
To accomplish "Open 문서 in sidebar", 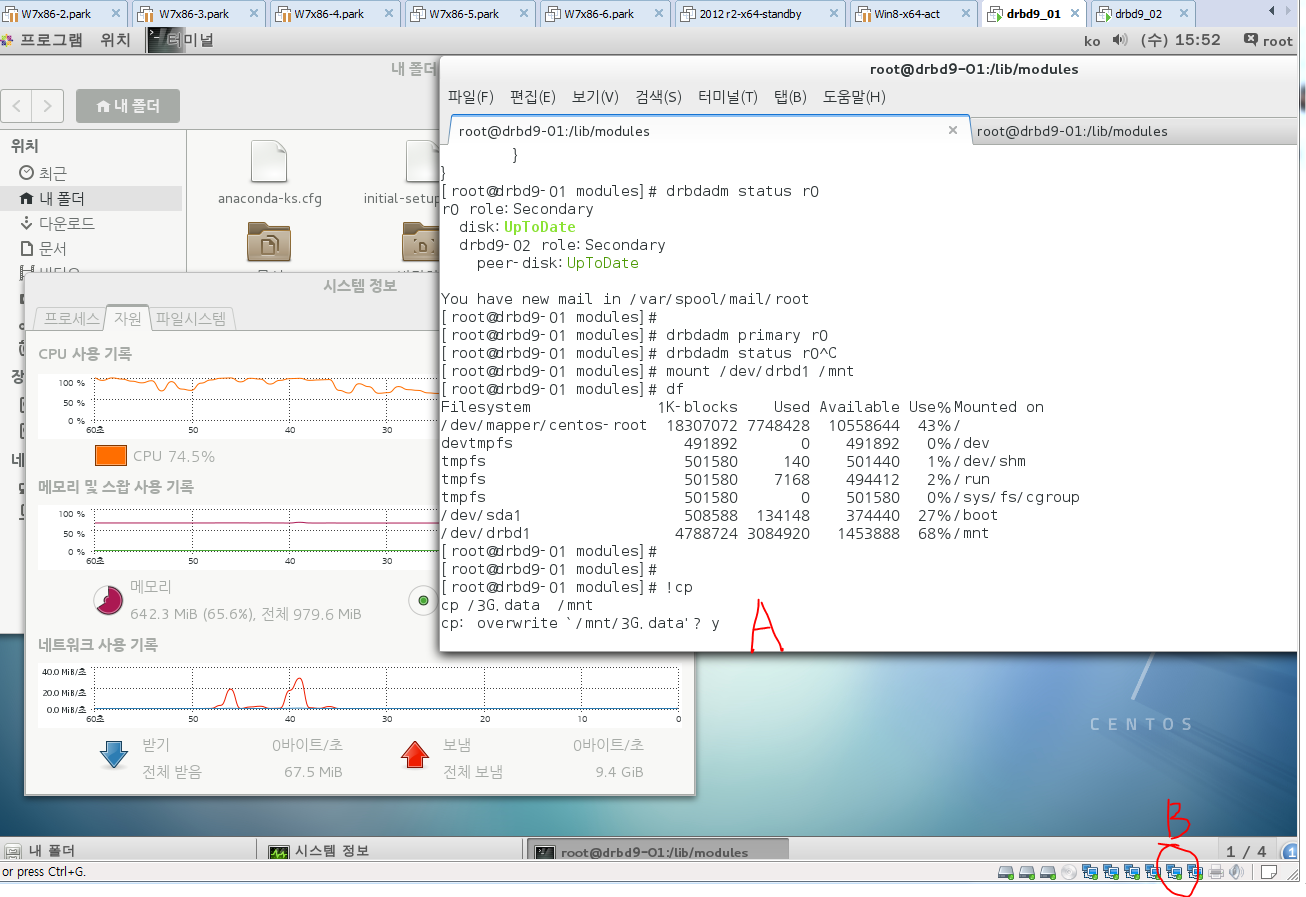I will coord(43,248).
